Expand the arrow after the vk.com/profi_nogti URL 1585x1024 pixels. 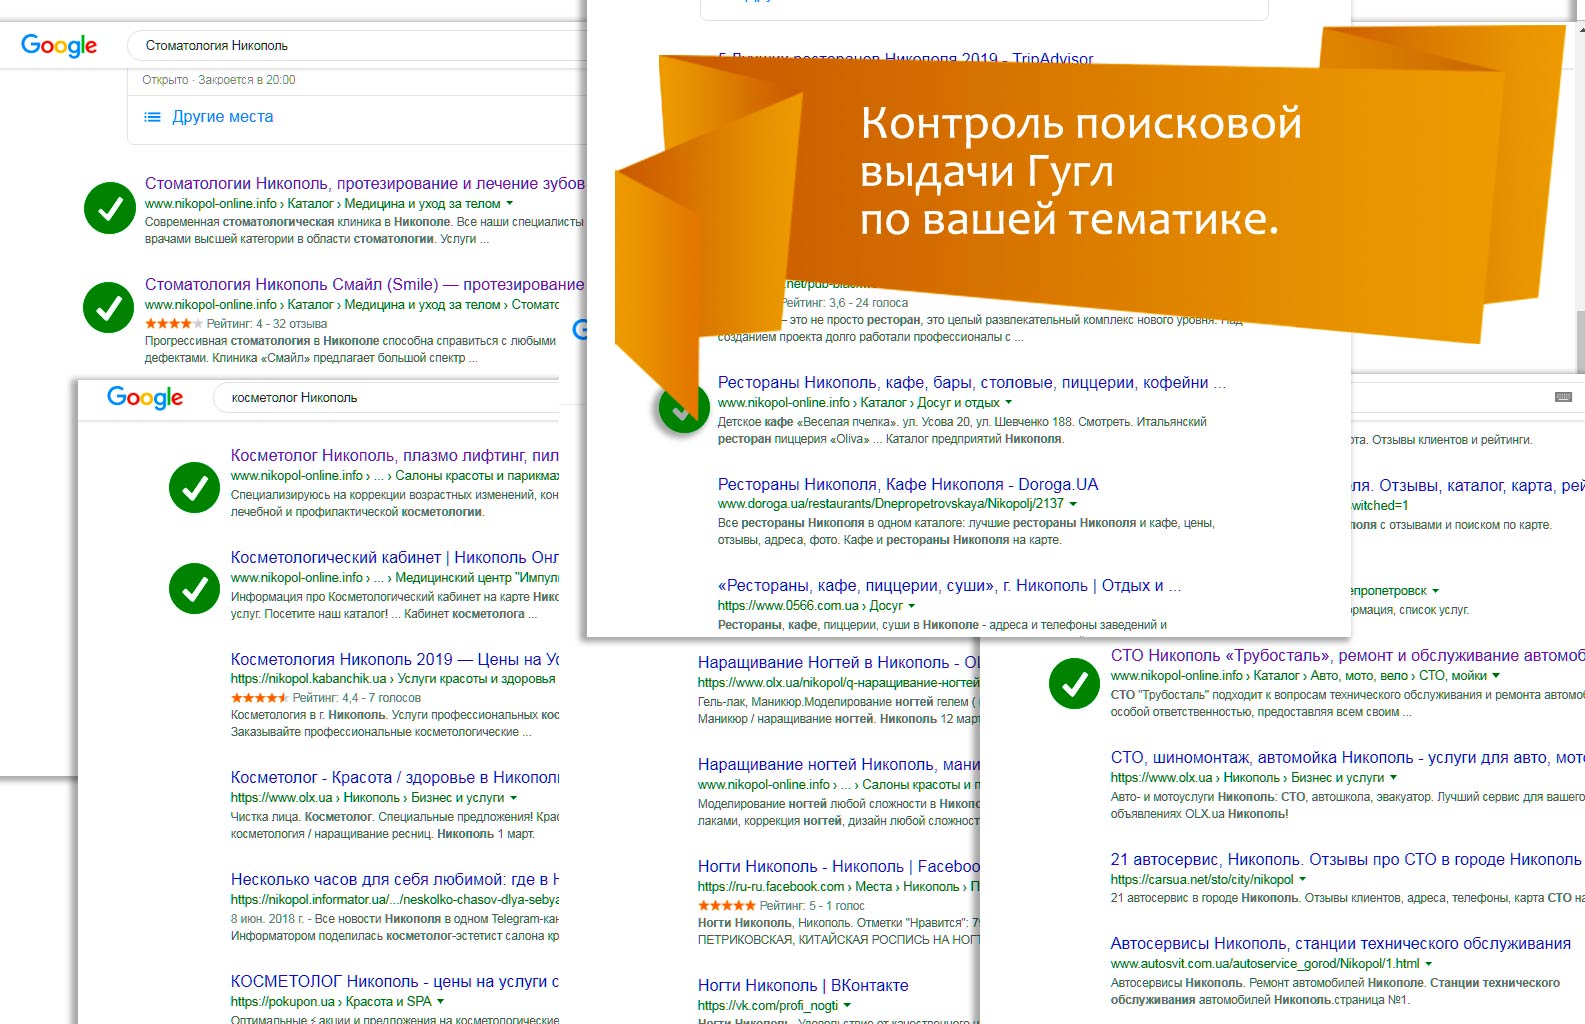(847, 1005)
